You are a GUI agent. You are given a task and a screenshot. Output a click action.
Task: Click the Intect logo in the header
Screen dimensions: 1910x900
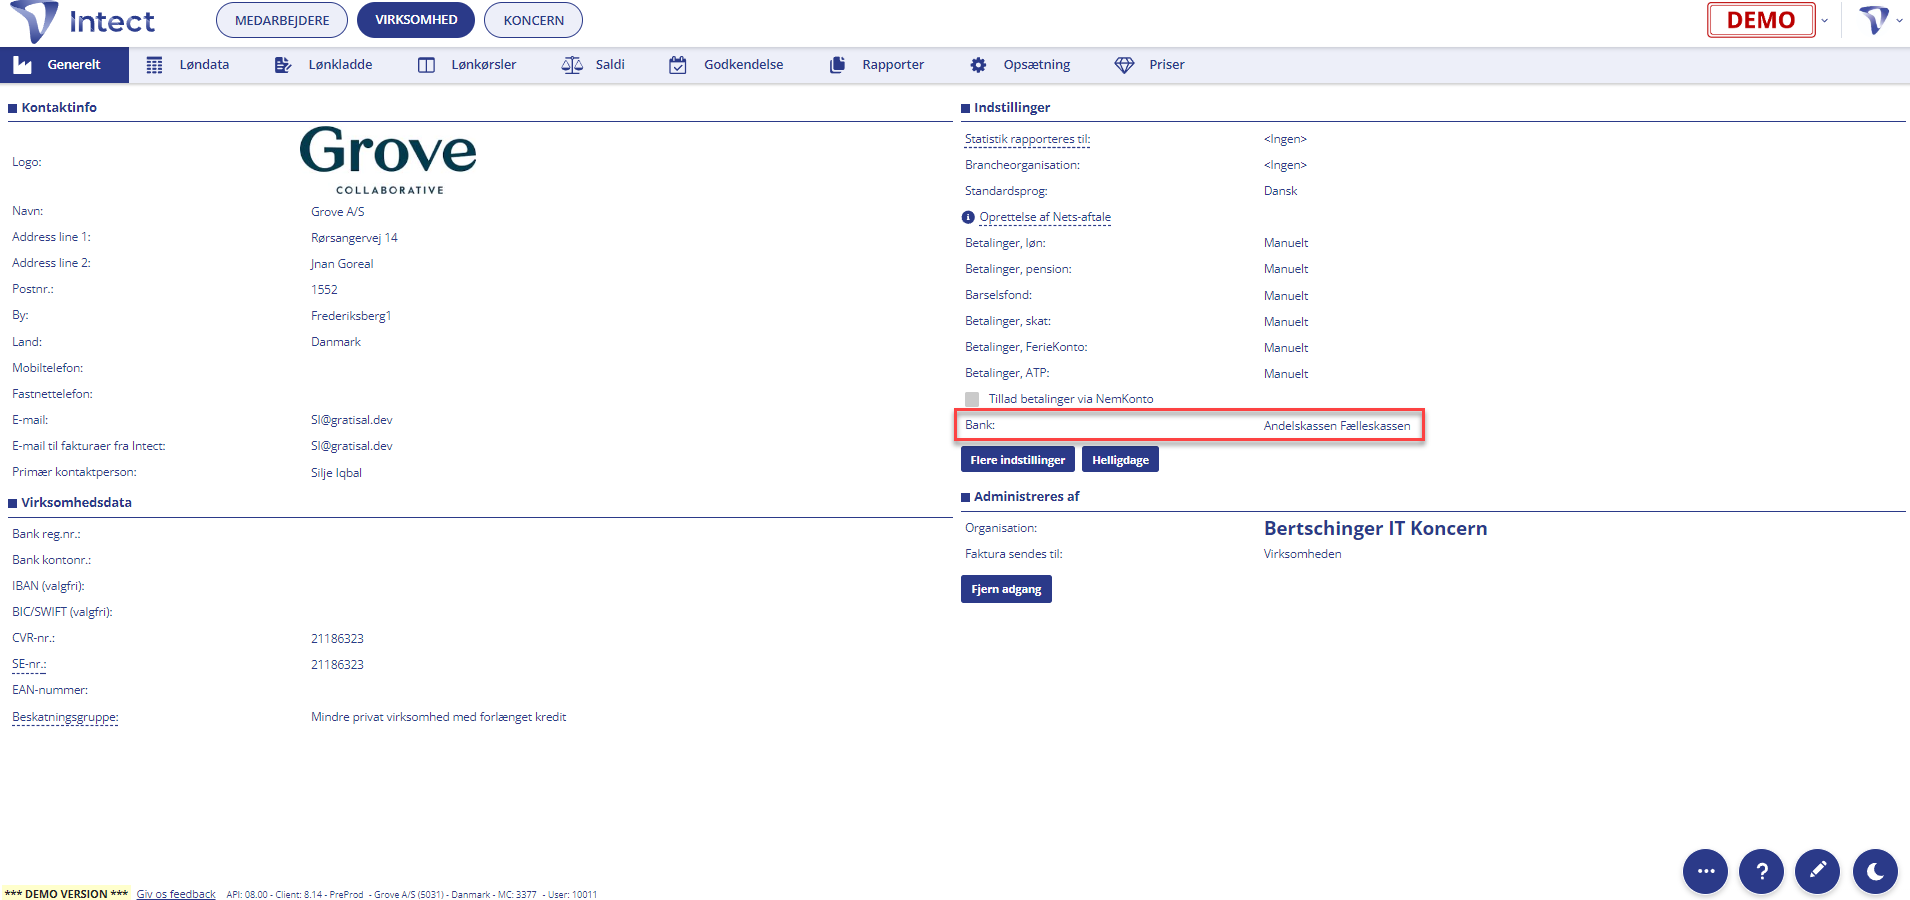(82, 21)
